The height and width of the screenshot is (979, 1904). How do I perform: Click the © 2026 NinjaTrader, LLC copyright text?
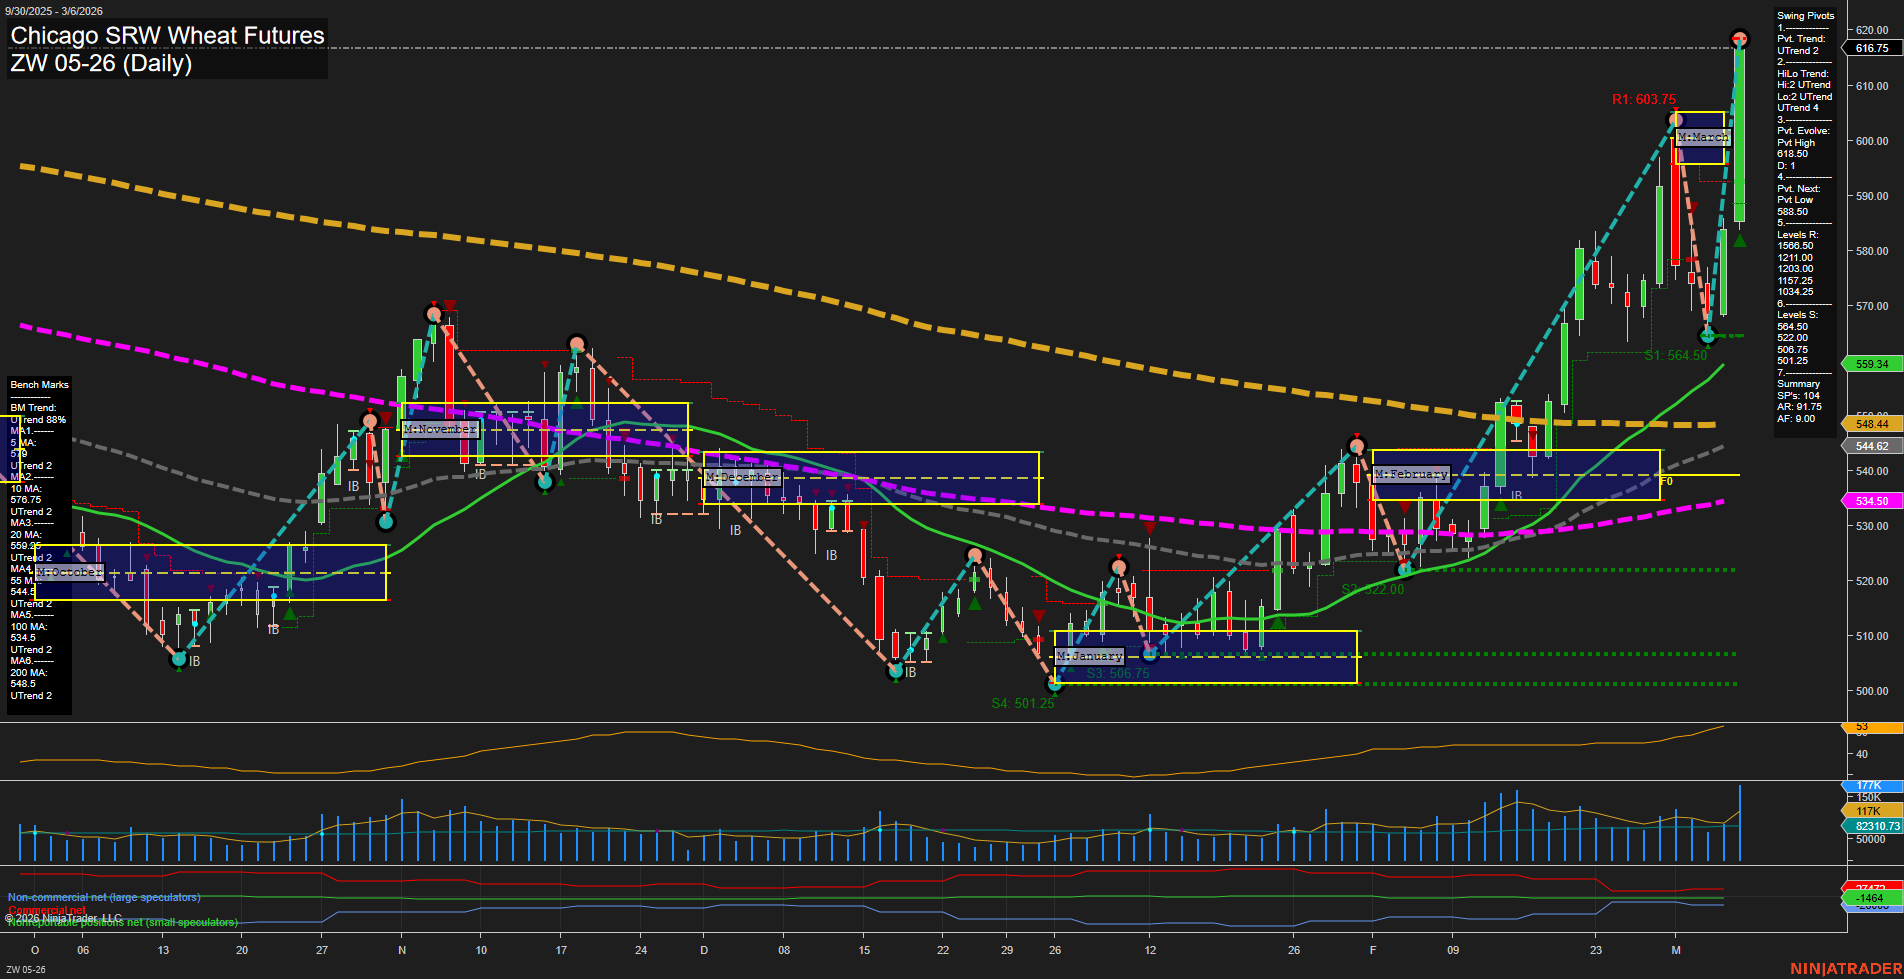pyautogui.click(x=65, y=916)
